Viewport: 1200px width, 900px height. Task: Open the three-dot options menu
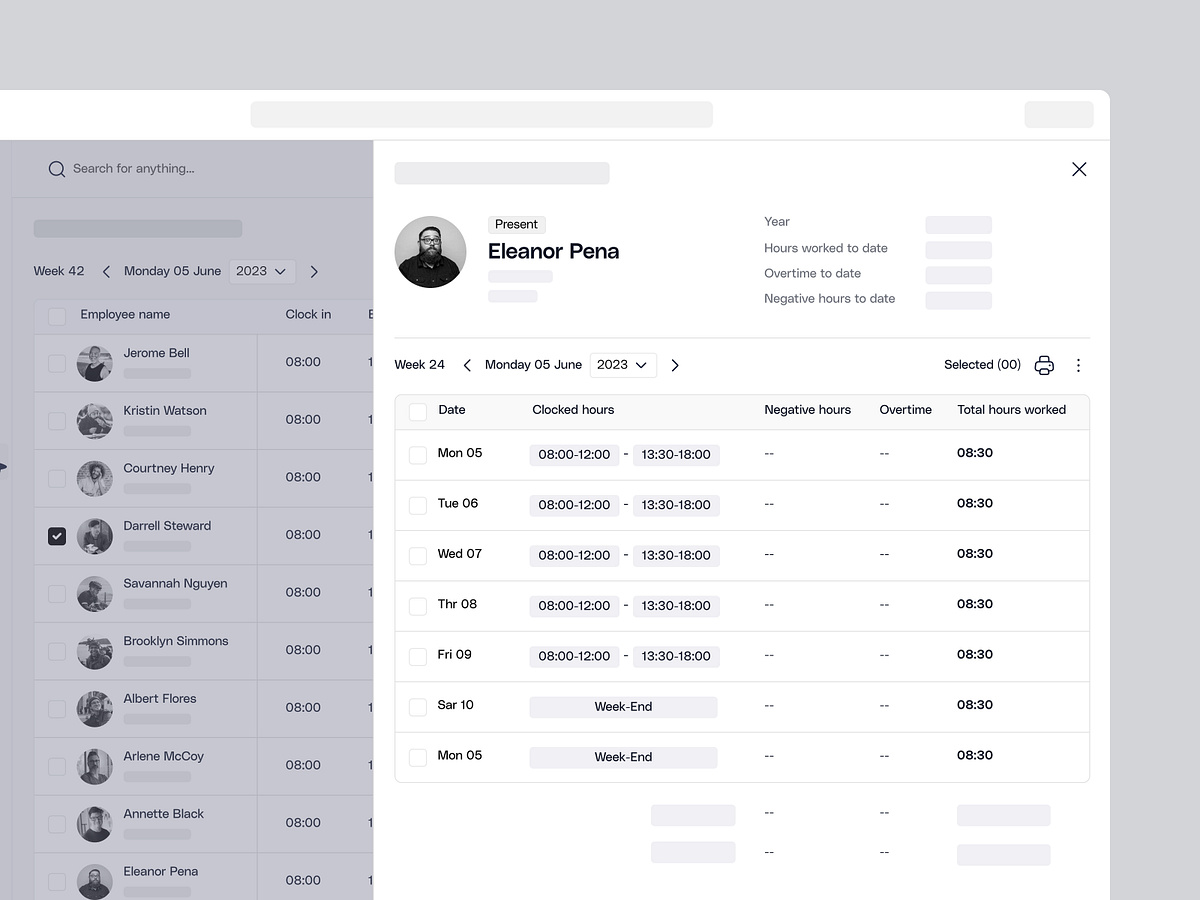(x=1078, y=365)
